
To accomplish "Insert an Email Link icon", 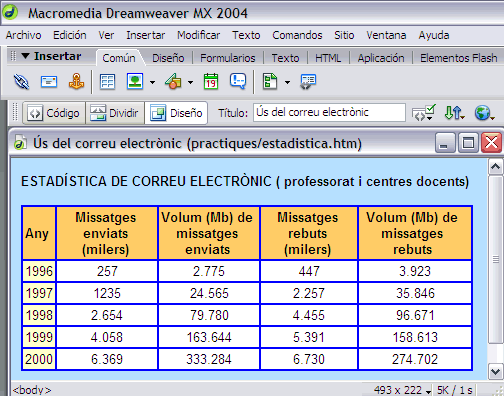I will [49, 82].
